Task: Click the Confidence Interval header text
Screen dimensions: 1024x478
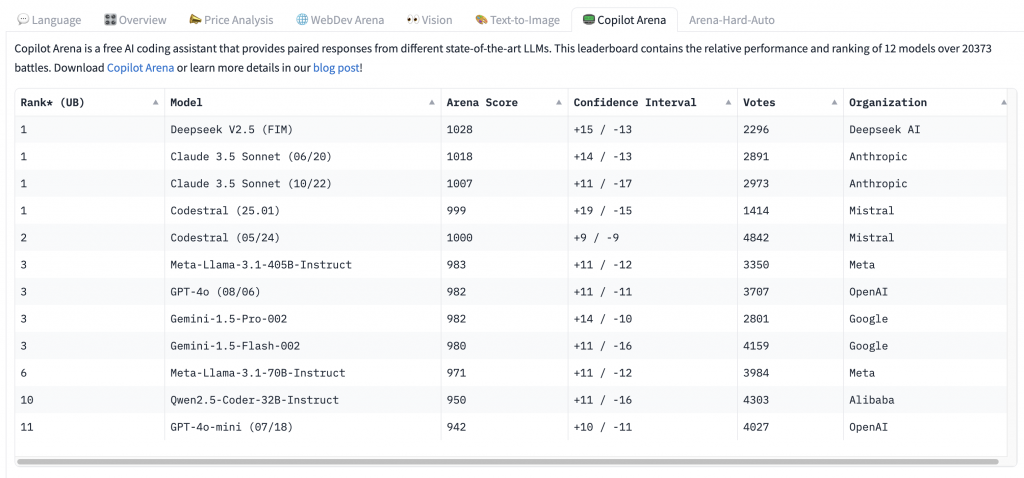Action: [635, 103]
